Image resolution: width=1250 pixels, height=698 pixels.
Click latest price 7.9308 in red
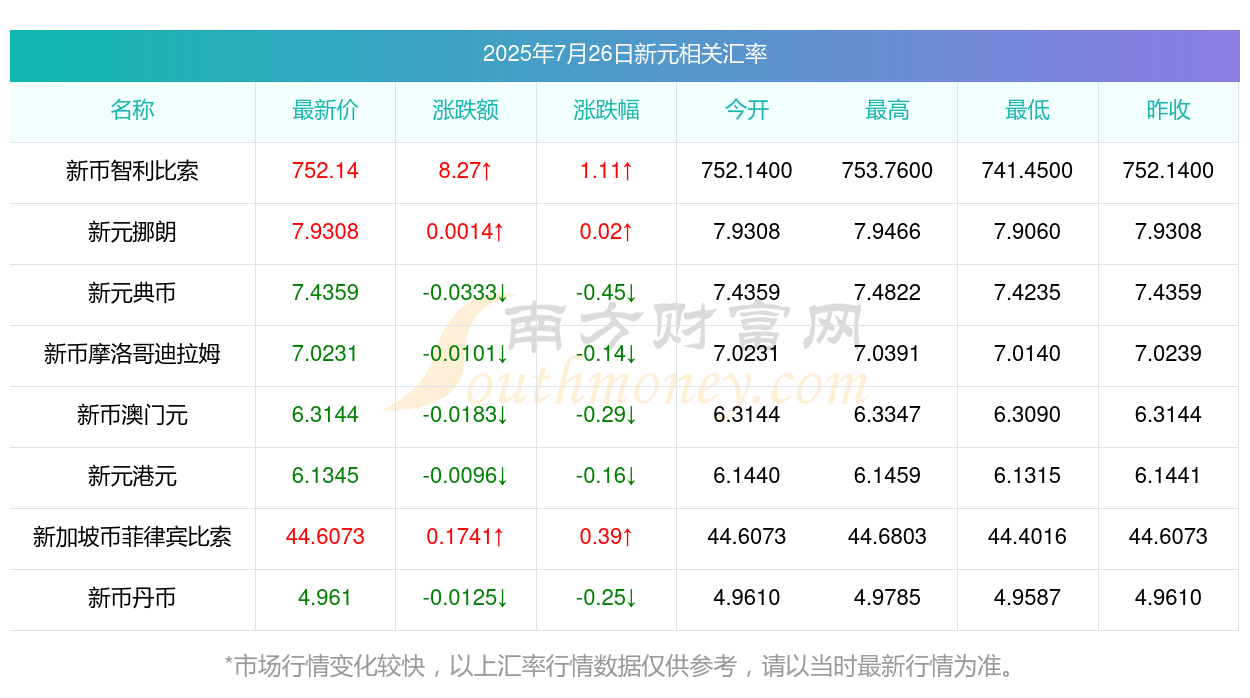325,232
